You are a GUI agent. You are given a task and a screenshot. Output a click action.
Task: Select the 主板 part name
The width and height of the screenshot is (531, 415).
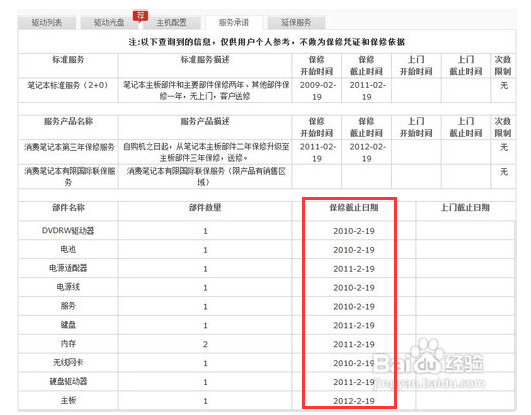68,401
